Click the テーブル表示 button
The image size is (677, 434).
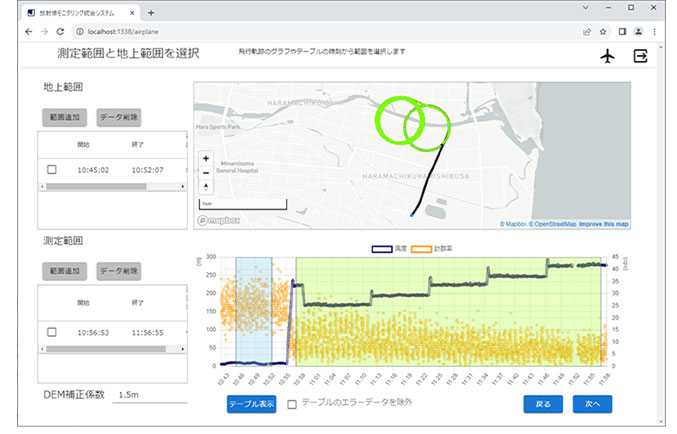252,404
